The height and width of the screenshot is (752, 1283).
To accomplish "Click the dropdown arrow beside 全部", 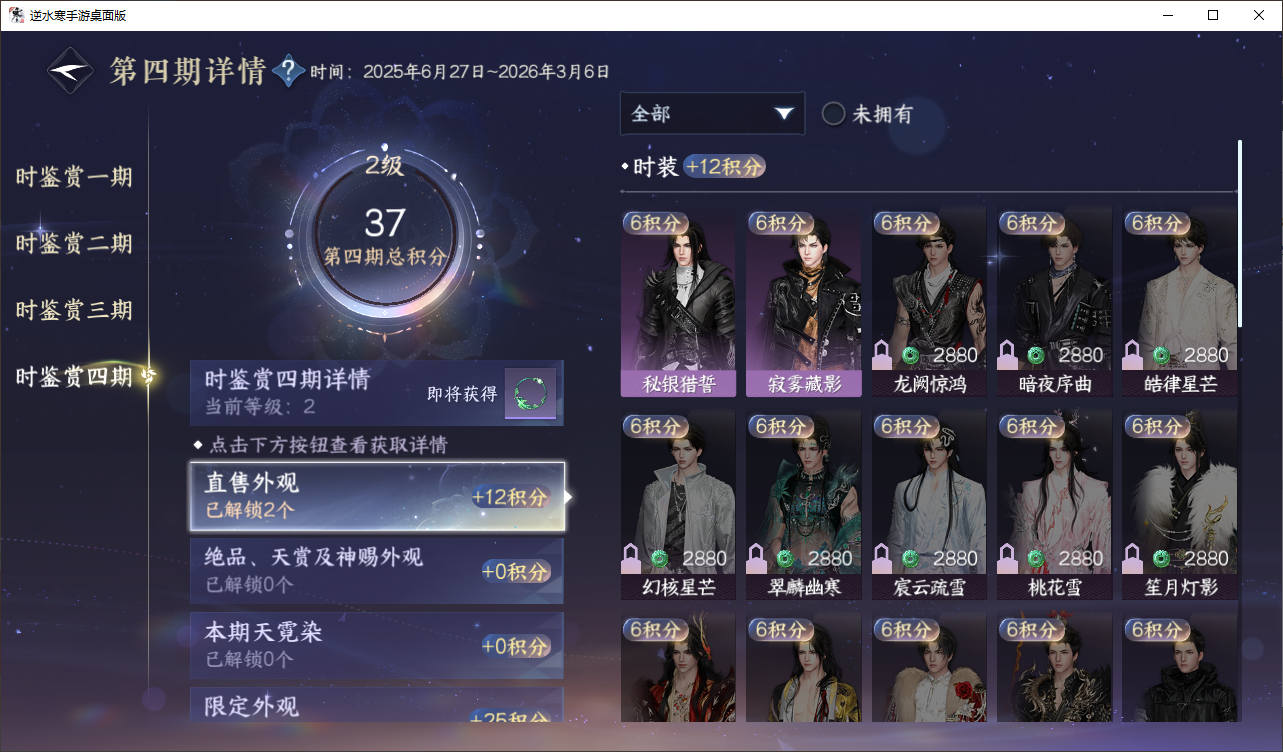I will 784,114.
